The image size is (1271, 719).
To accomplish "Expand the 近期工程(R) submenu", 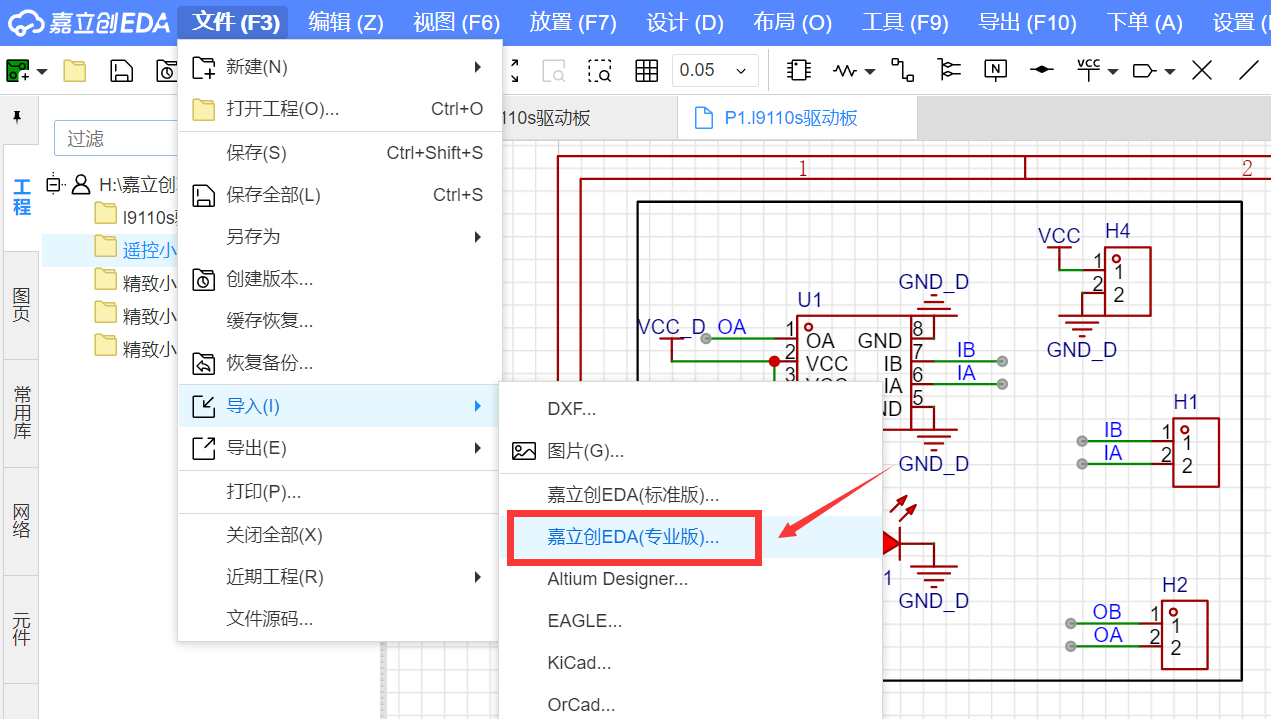I will (339, 577).
